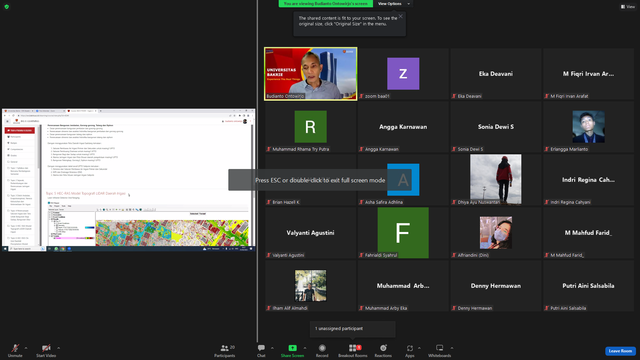Start recording with the Record button
This screenshot has height=360, width=640.
coord(322,350)
